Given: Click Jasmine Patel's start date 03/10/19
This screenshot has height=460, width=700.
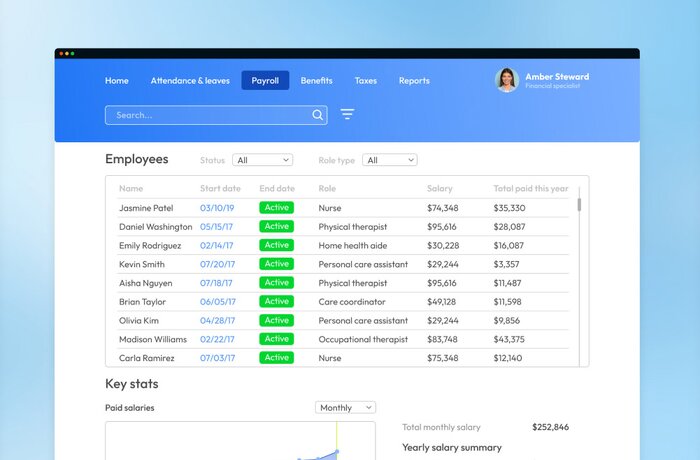Looking at the screenshot, I should [217, 208].
